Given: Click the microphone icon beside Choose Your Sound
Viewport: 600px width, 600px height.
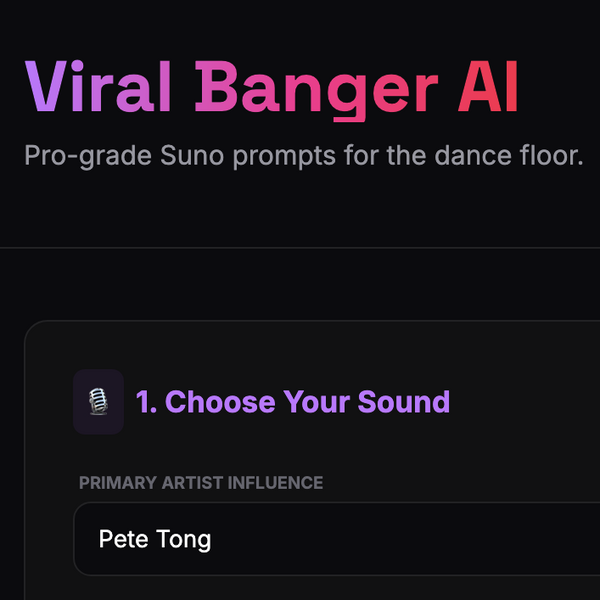Looking at the screenshot, I should [x=98, y=402].
